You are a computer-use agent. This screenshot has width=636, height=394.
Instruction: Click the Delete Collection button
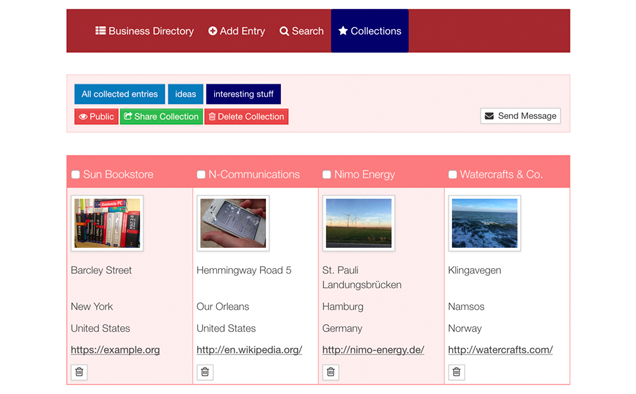point(247,116)
